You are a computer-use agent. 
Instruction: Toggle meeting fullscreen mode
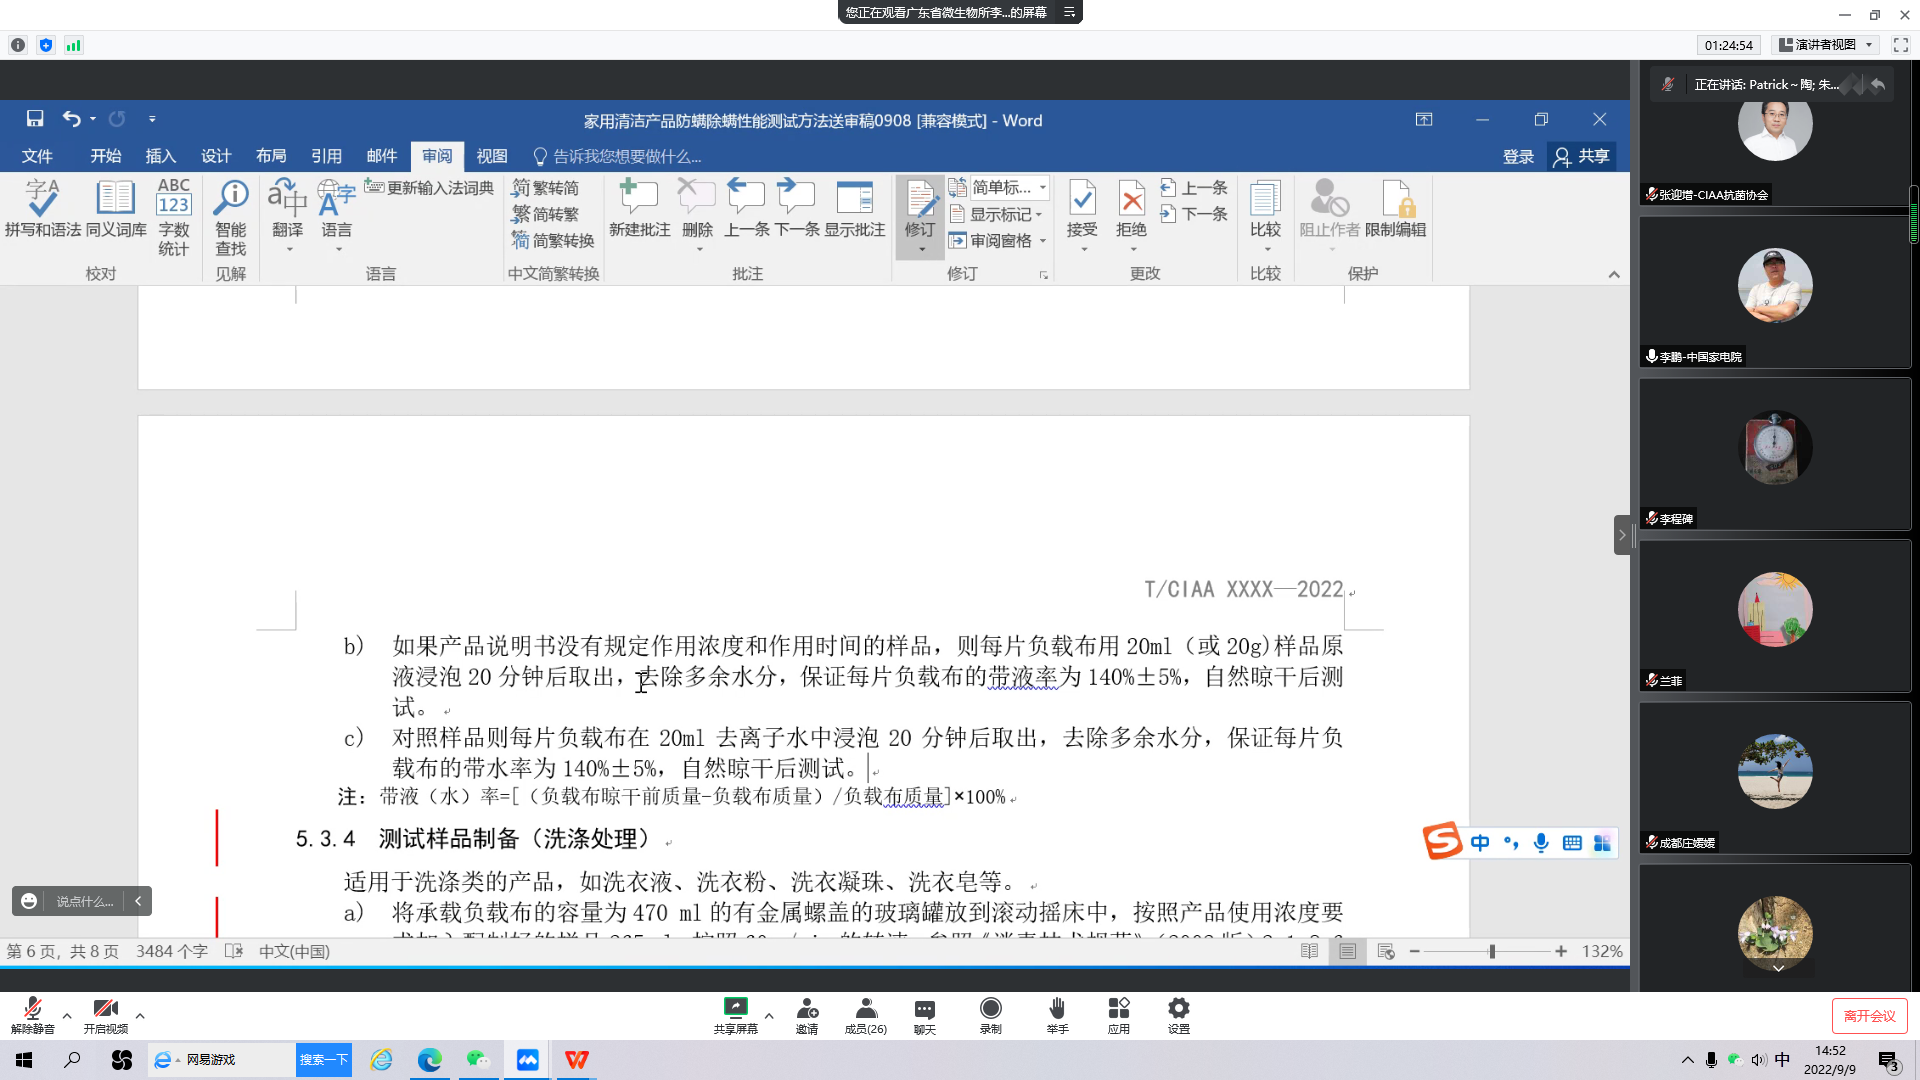1901,45
